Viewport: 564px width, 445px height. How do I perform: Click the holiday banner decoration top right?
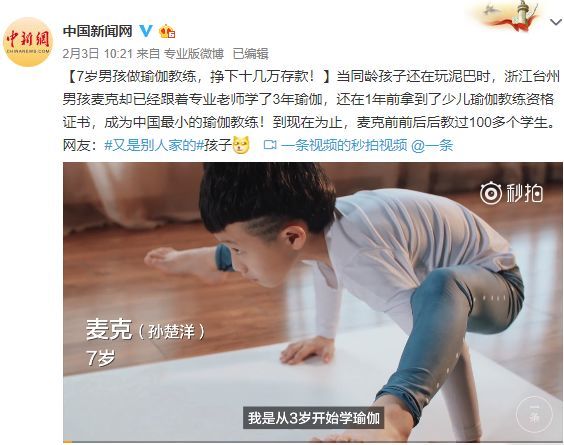509,15
